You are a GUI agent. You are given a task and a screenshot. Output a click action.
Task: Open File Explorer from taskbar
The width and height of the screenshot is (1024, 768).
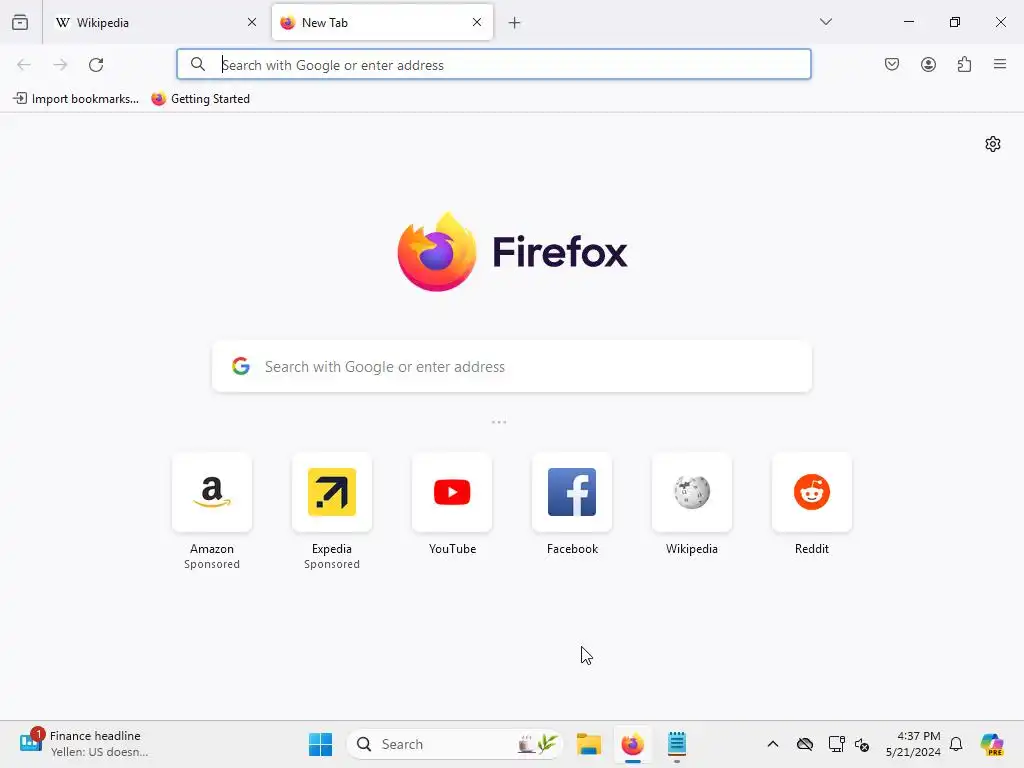(x=588, y=744)
